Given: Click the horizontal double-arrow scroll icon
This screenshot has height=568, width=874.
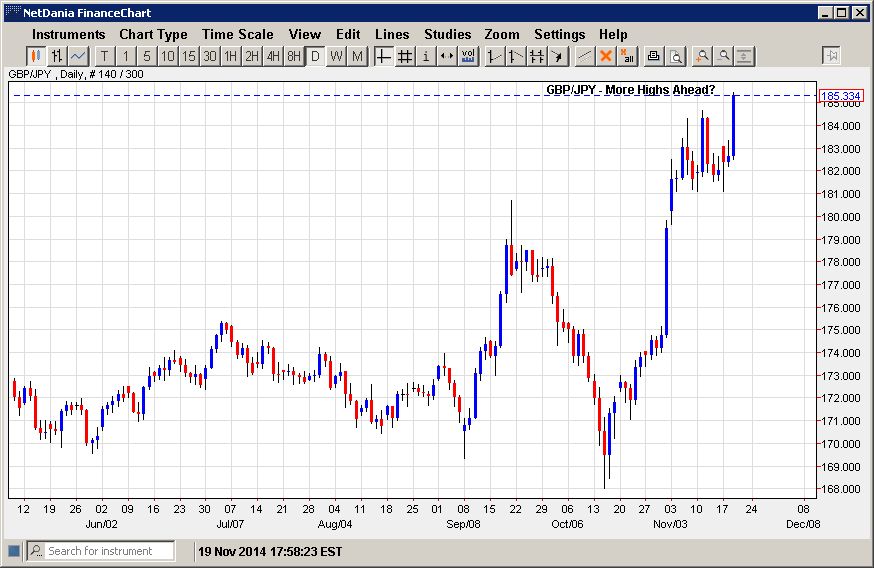Looking at the screenshot, I should [447, 56].
